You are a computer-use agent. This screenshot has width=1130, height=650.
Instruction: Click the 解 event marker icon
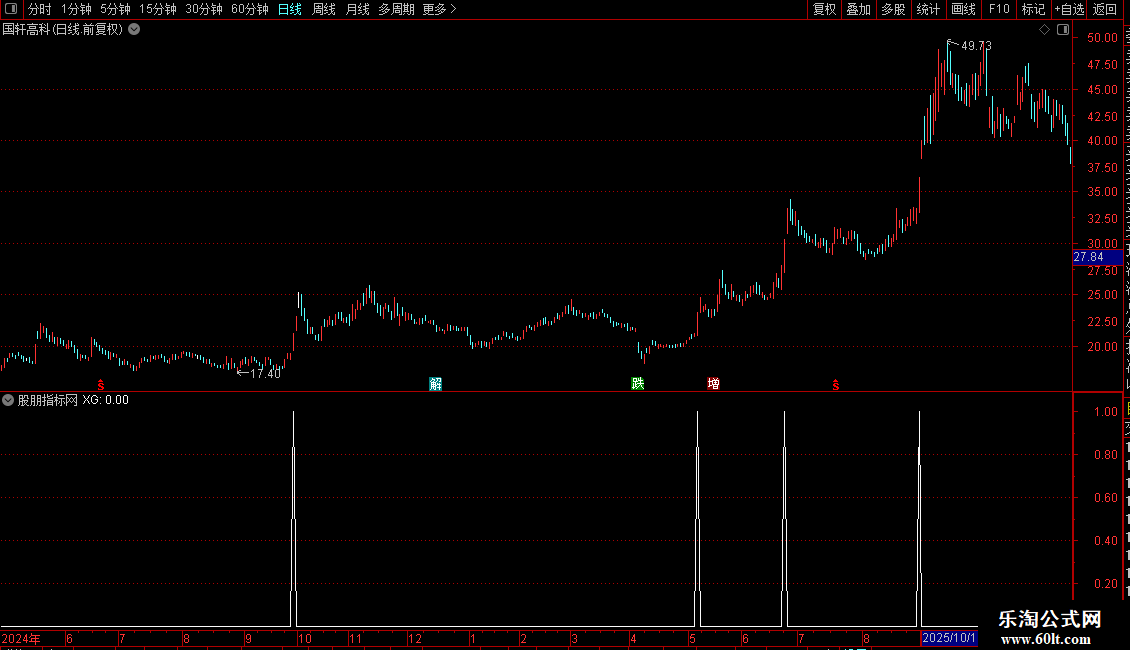coord(435,383)
